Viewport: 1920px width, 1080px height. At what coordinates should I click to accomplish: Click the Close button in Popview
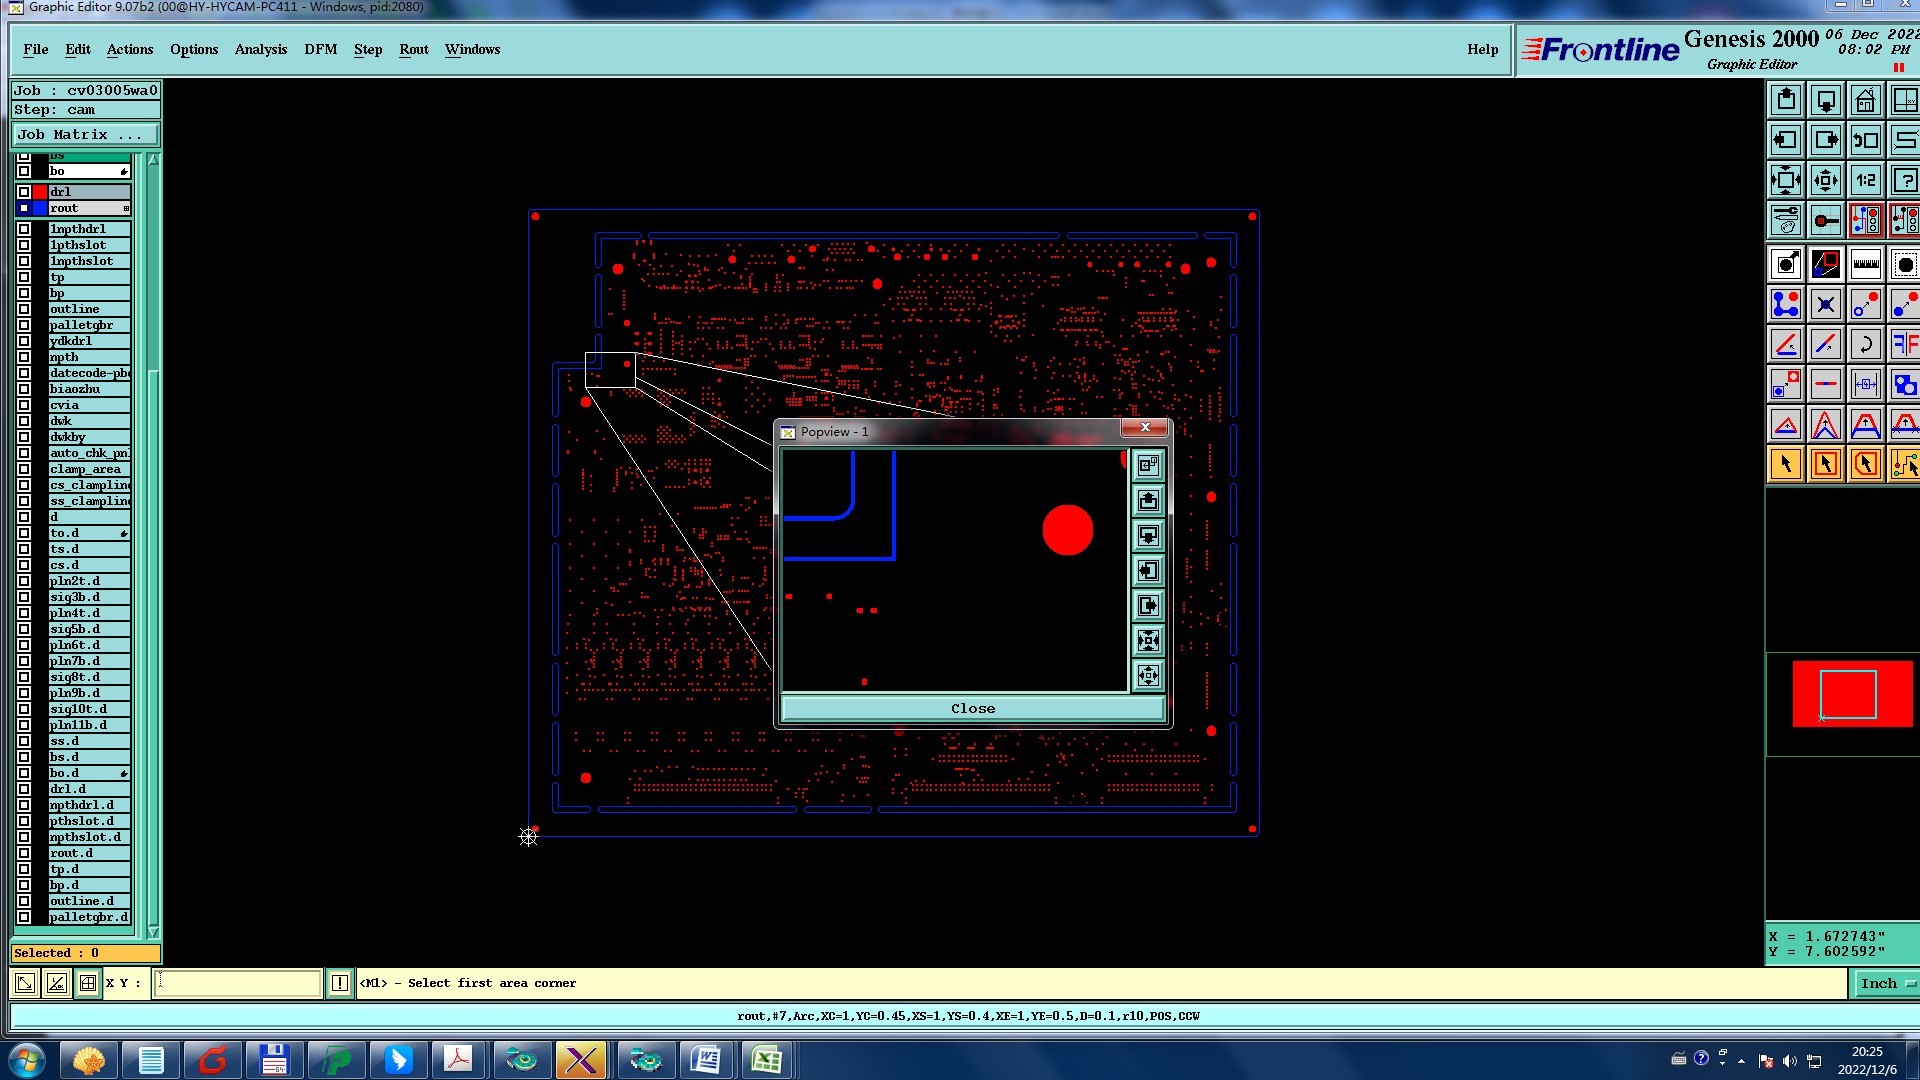(972, 709)
